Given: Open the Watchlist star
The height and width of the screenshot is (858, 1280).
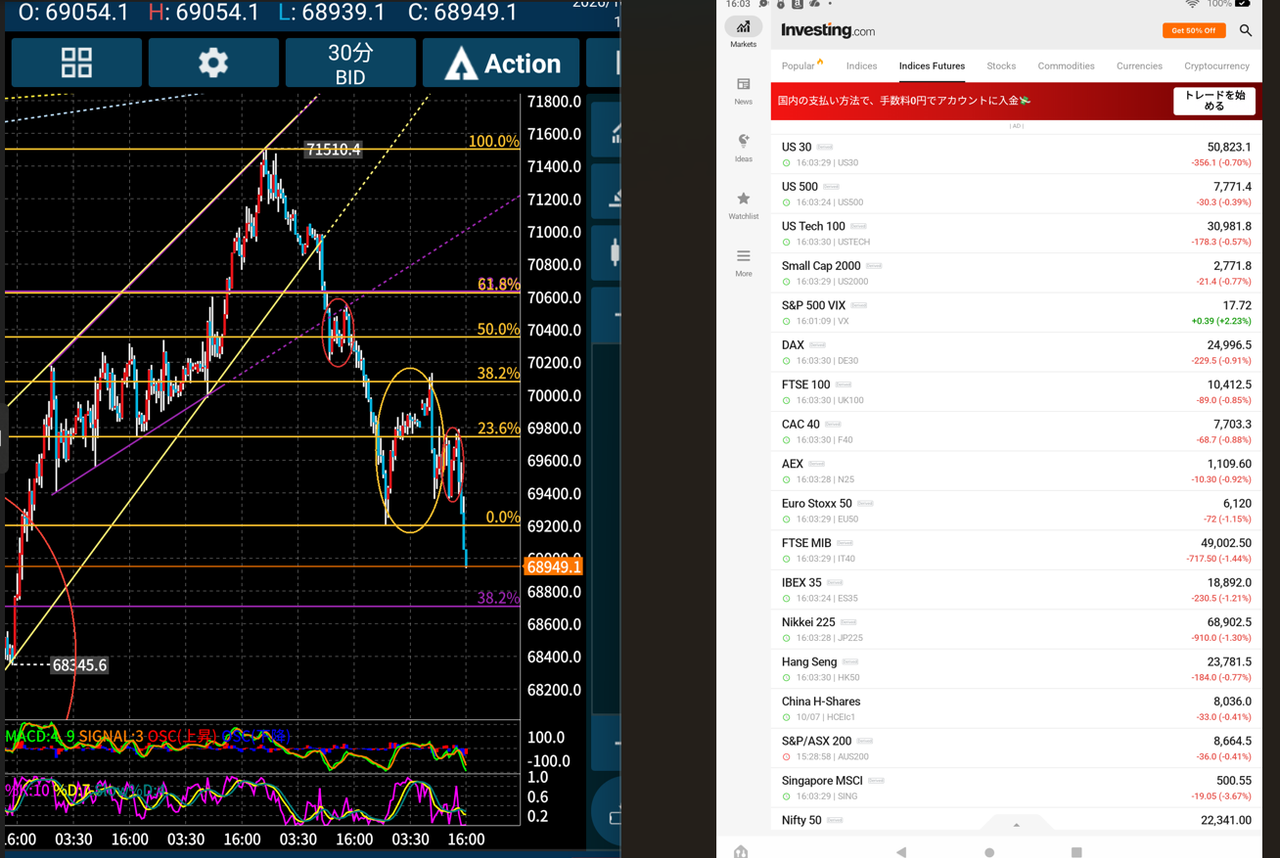Looking at the screenshot, I should (743, 204).
